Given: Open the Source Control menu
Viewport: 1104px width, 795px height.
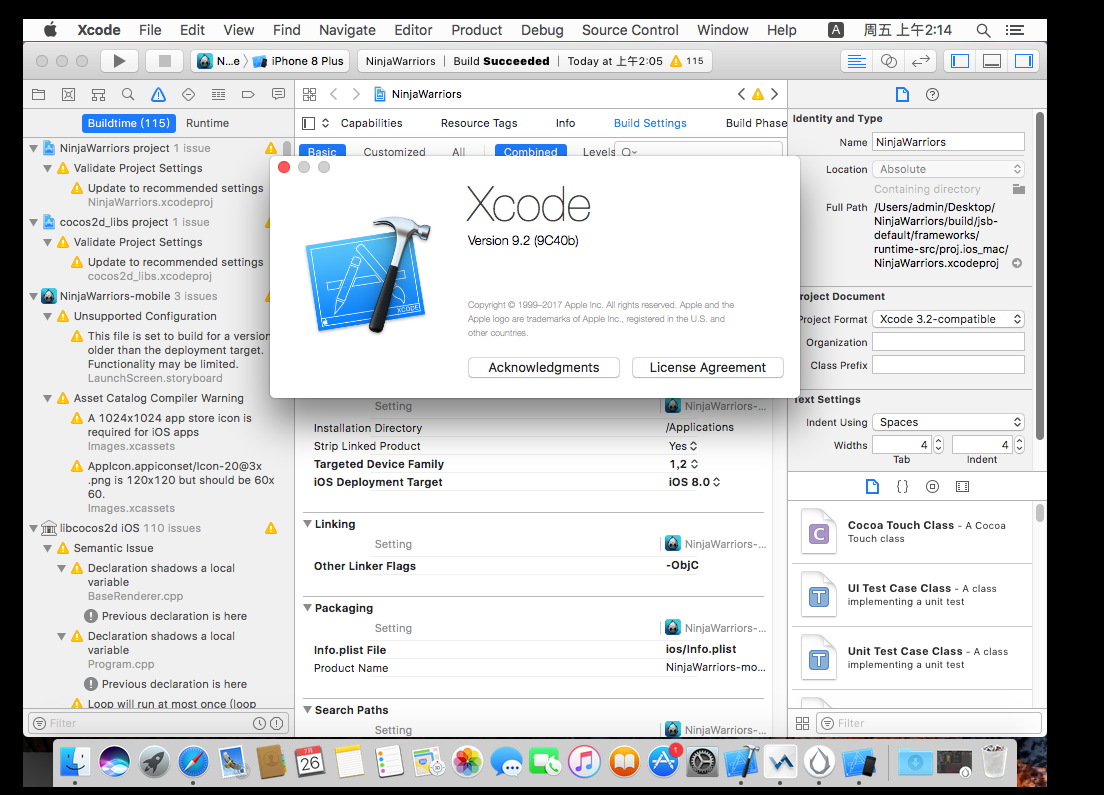Looking at the screenshot, I should [630, 30].
